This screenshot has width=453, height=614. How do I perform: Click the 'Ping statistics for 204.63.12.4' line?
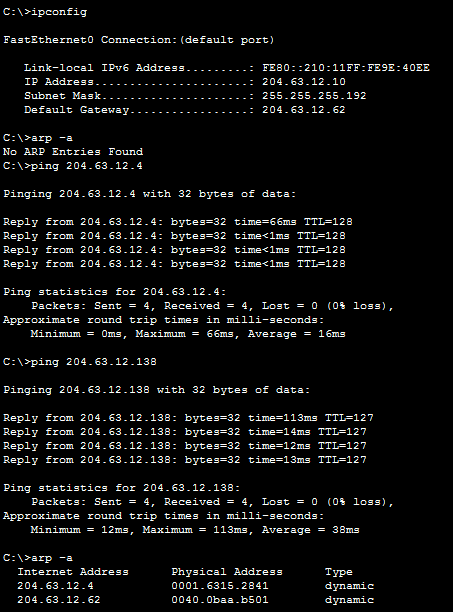click(115, 292)
